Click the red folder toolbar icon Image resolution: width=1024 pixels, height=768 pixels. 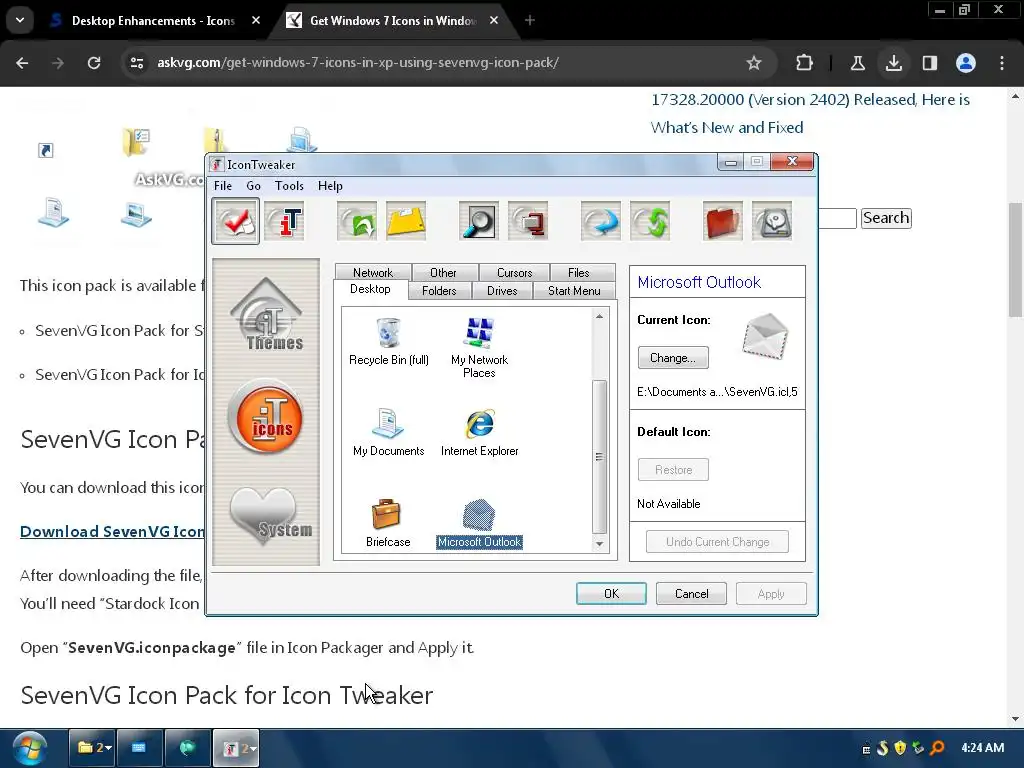click(722, 222)
